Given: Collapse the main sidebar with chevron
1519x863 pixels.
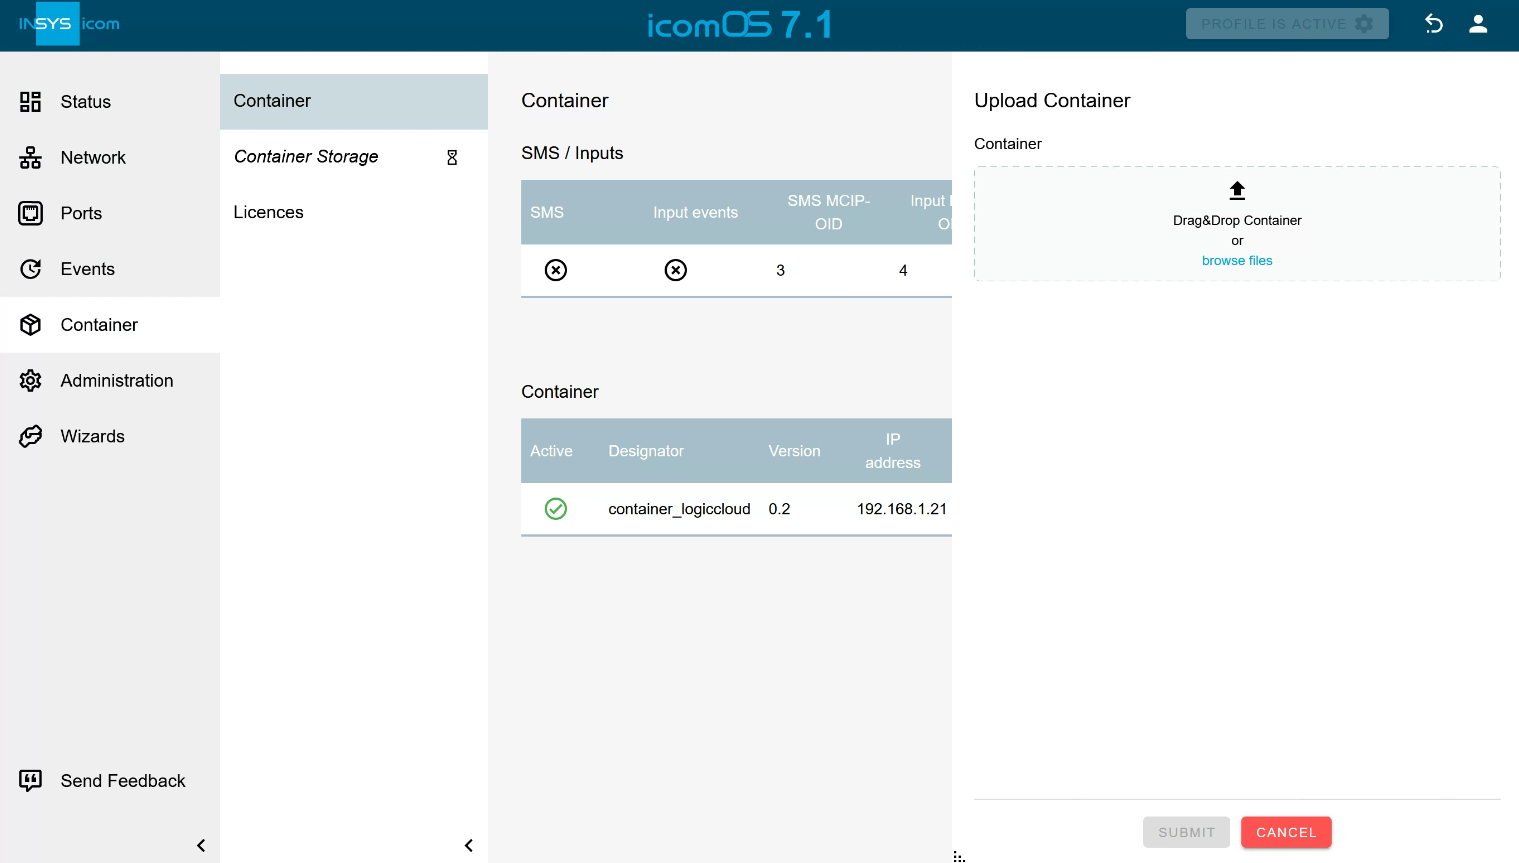Looking at the screenshot, I should click(x=201, y=845).
